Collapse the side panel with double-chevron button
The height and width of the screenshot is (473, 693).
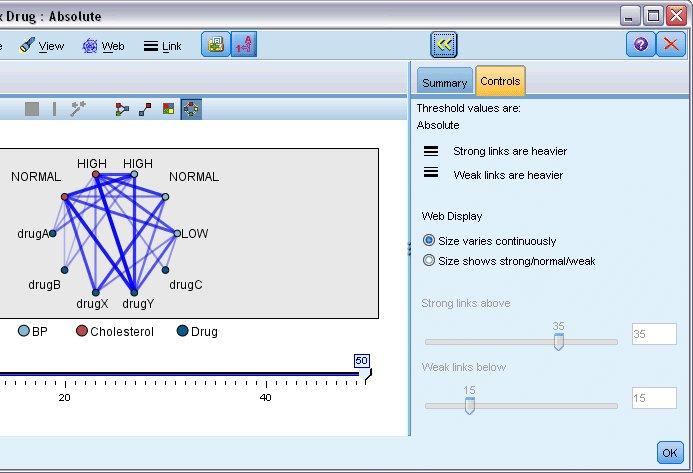click(x=444, y=44)
